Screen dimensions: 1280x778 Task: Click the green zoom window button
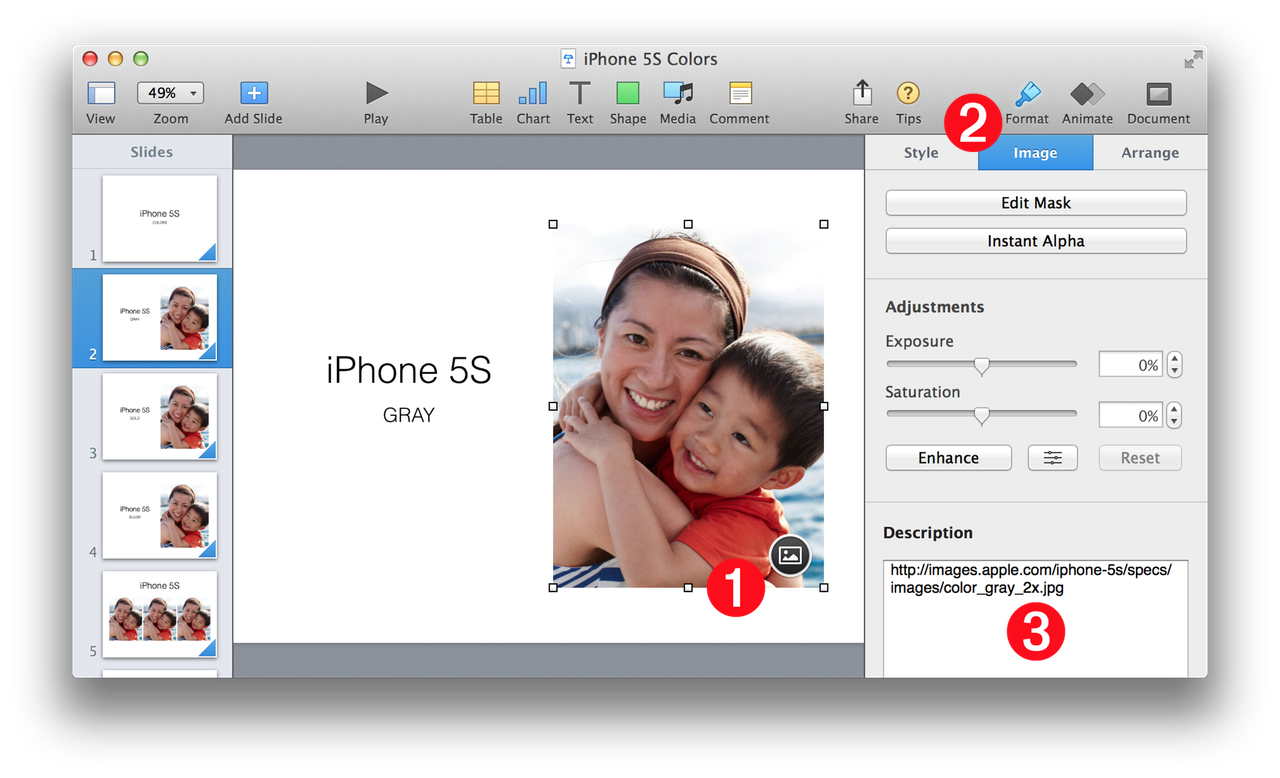141,59
